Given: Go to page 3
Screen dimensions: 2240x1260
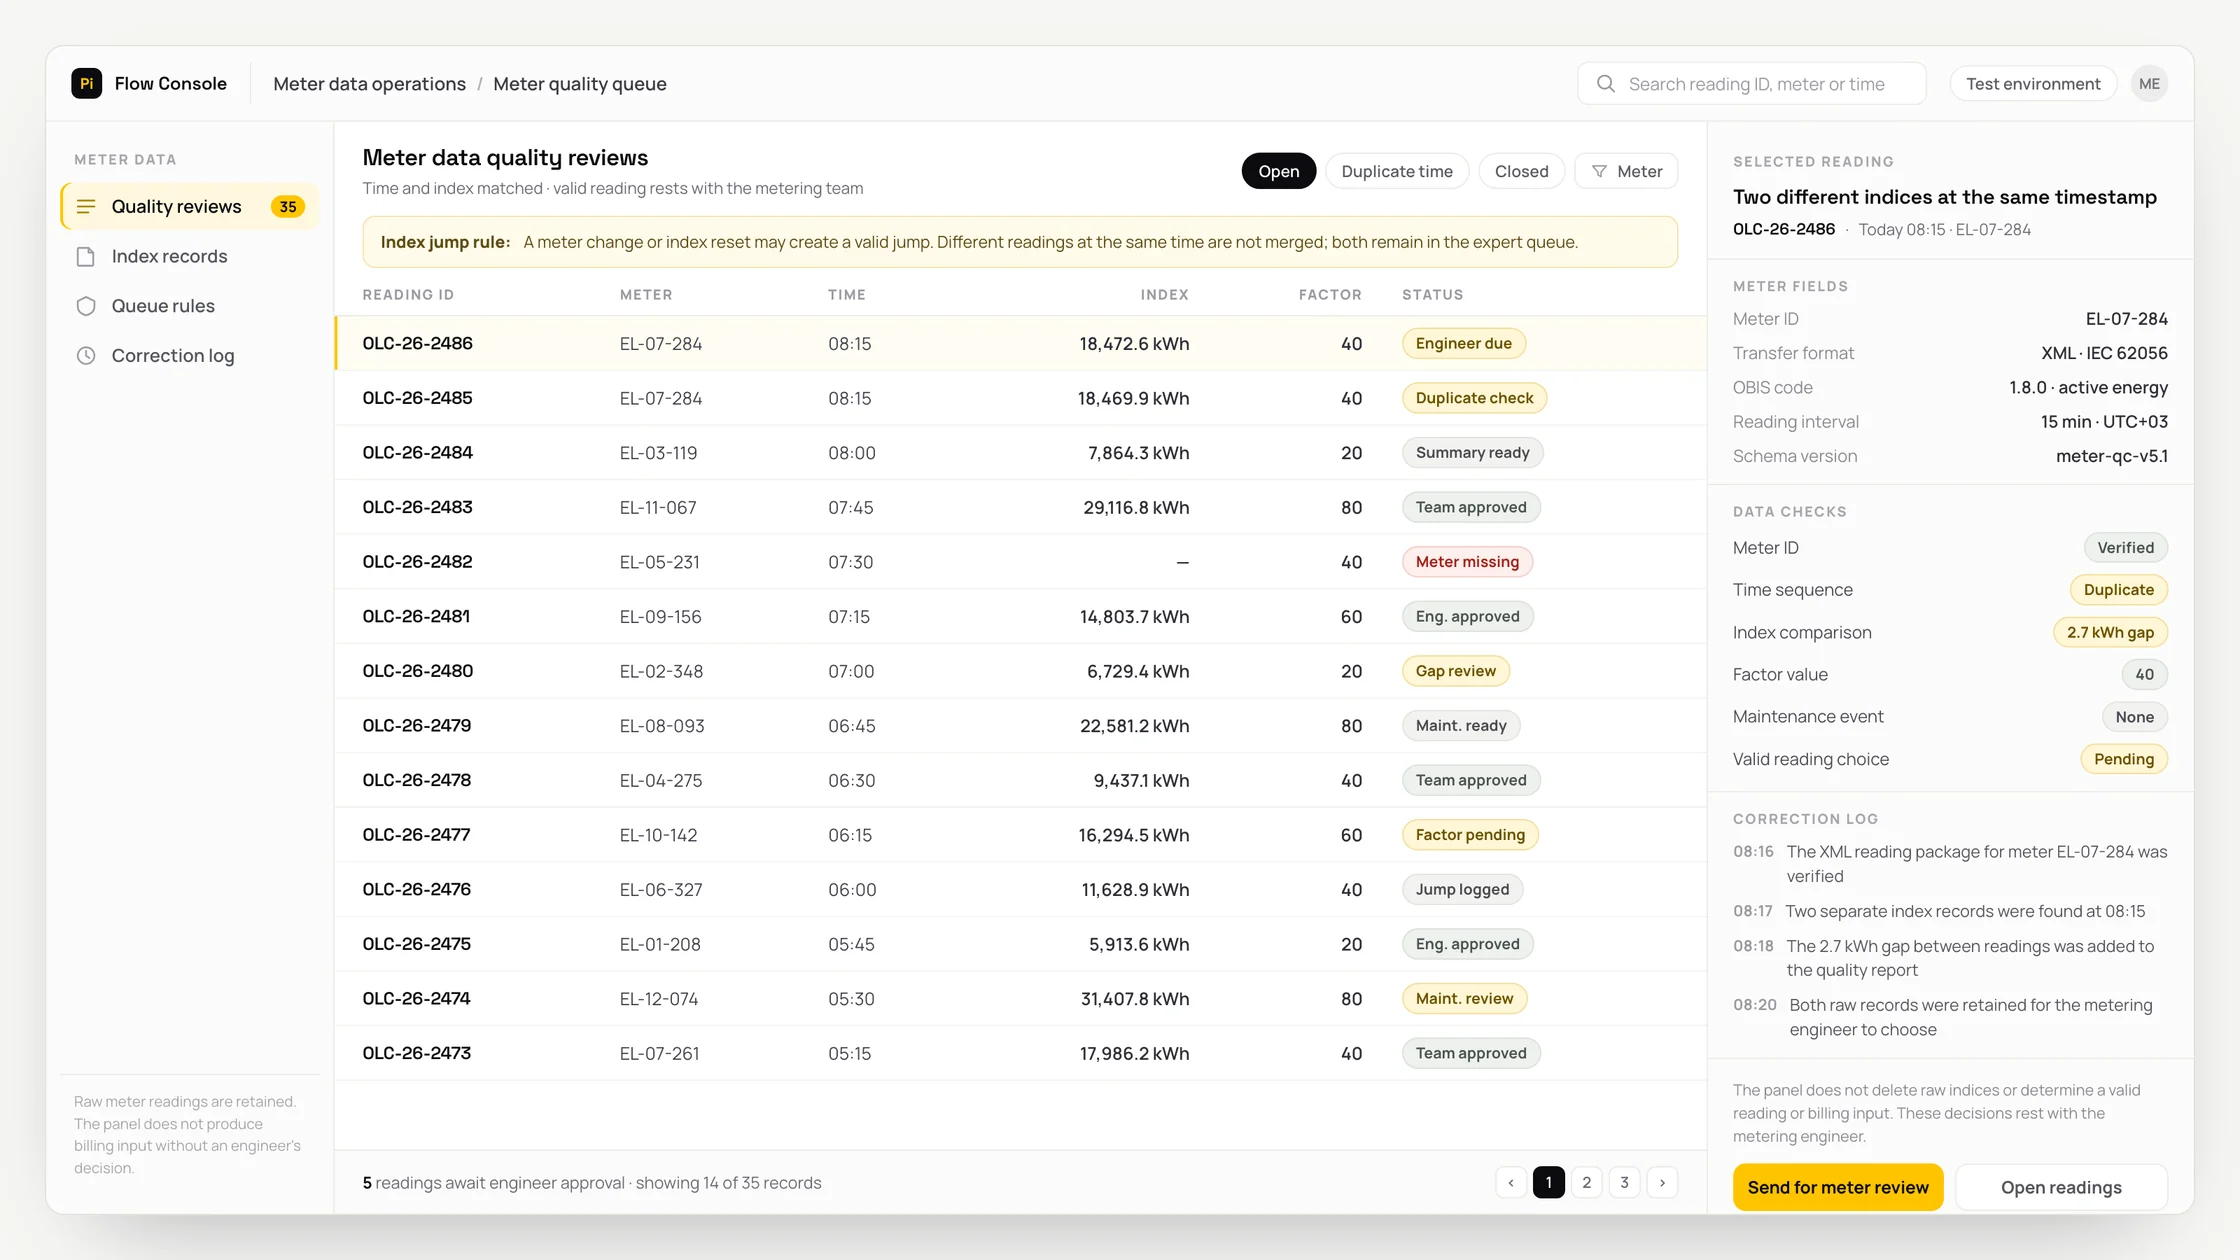Looking at the screenshot, I should point(1624,1183).
